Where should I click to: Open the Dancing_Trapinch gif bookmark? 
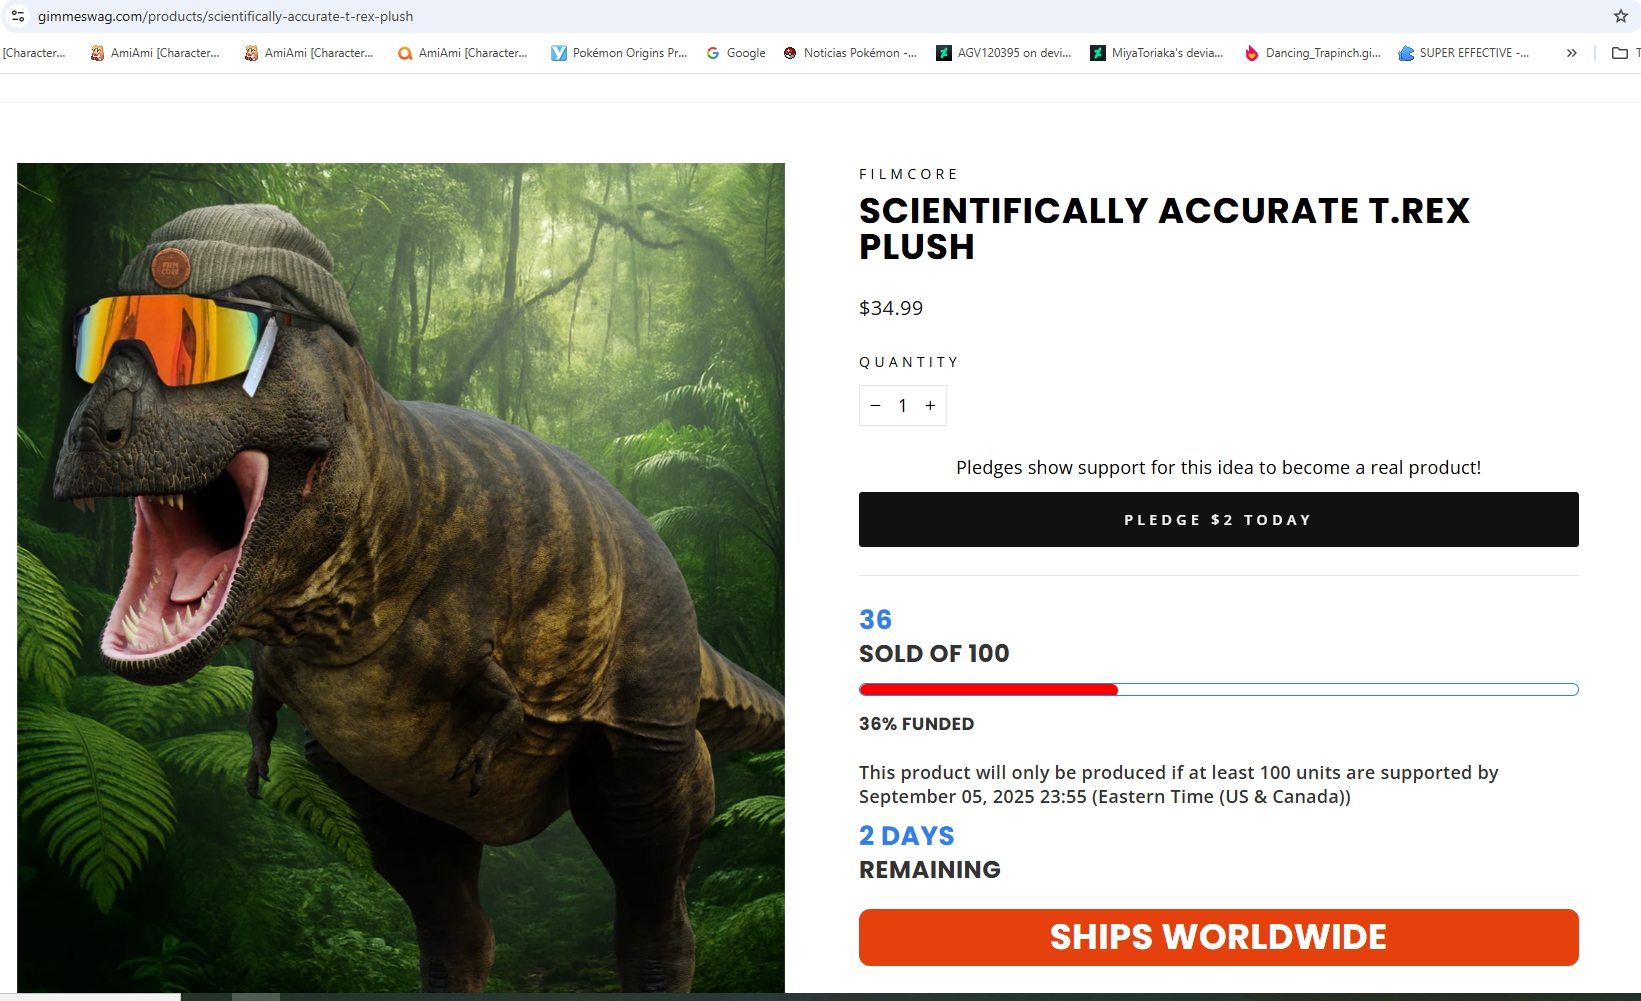tap(1312, 53)
